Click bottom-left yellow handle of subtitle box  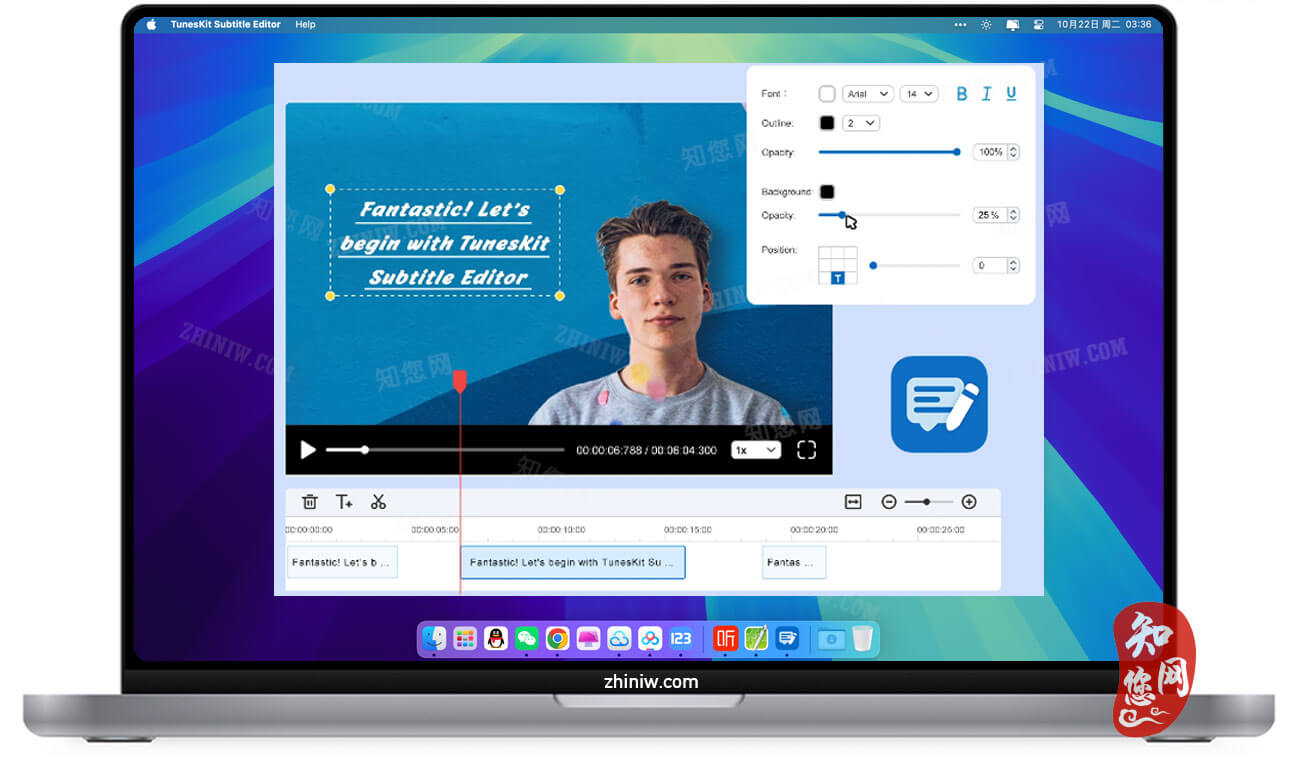[331, 296]
